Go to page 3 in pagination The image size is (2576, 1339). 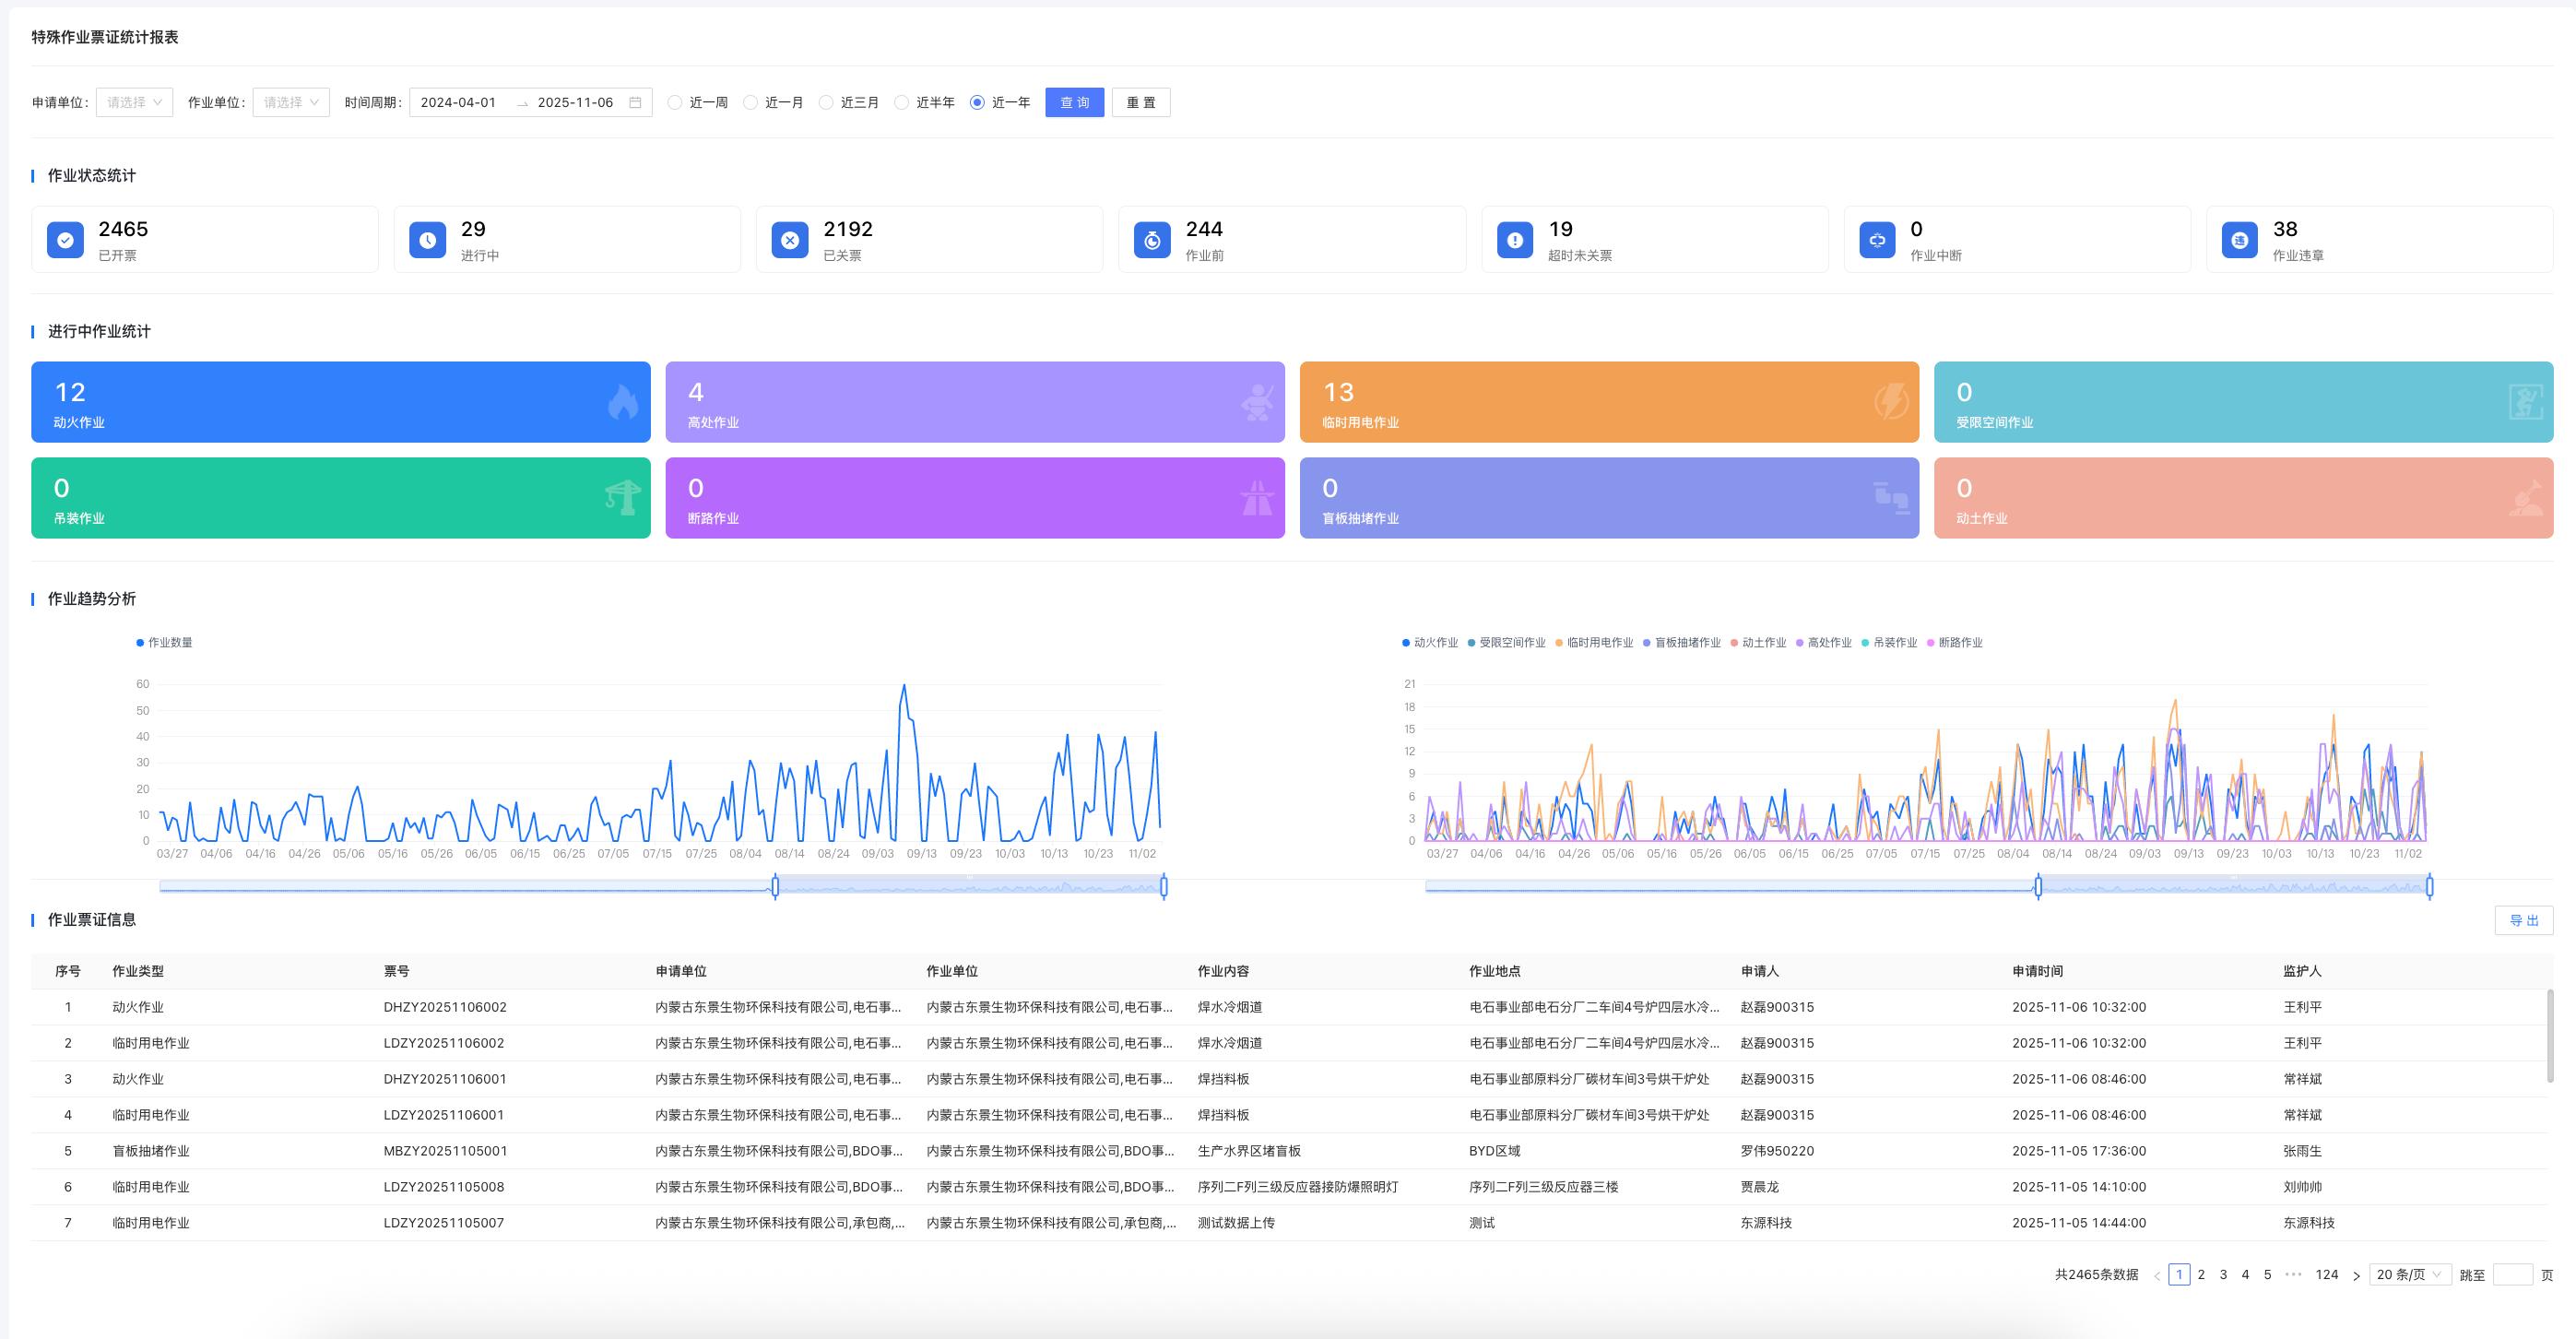point(2223,1274)
